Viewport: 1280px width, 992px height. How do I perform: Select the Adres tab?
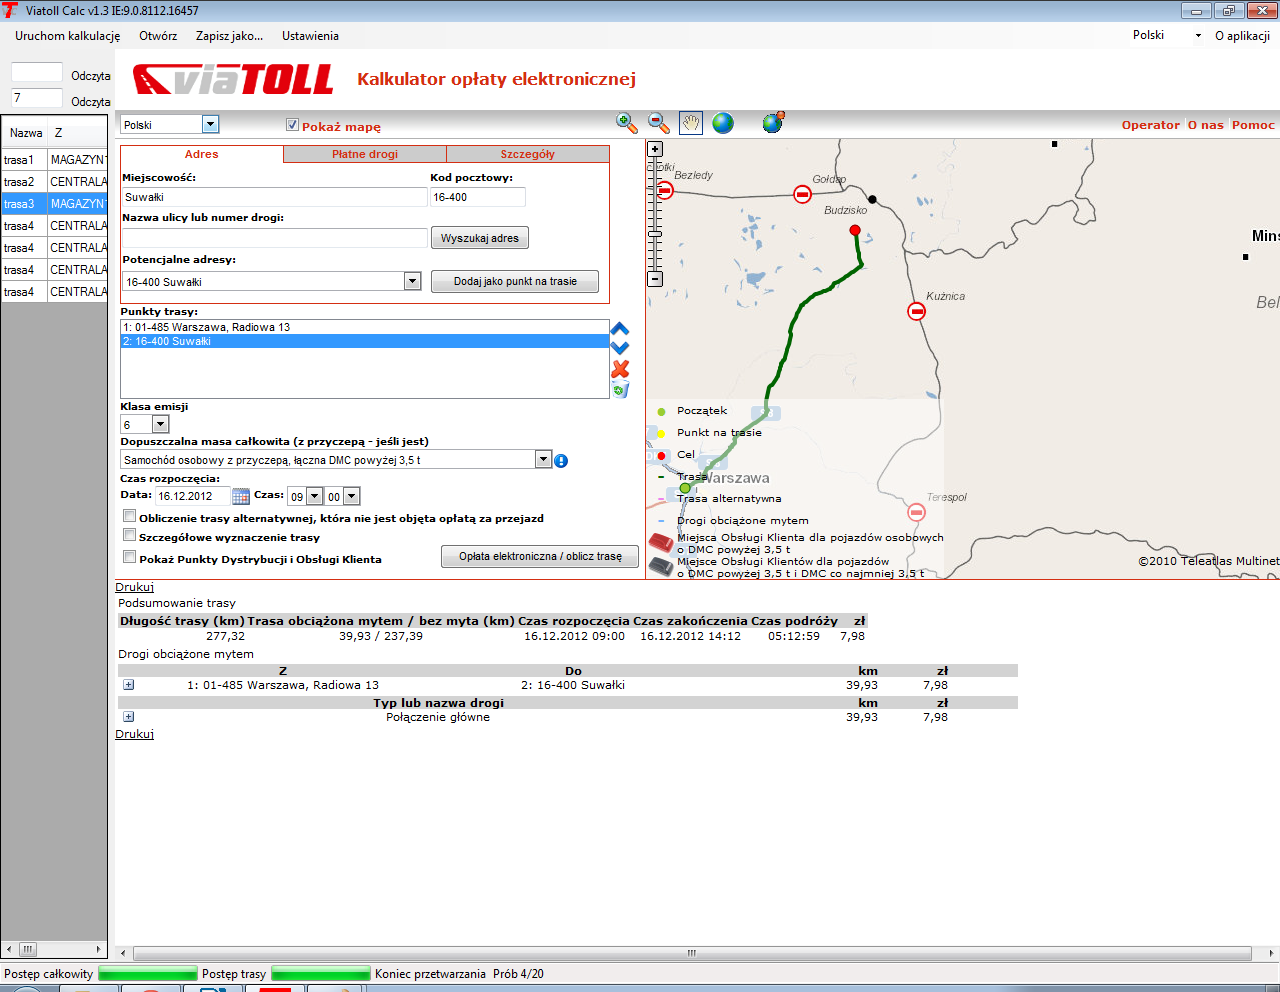click(x=201, y=154)
